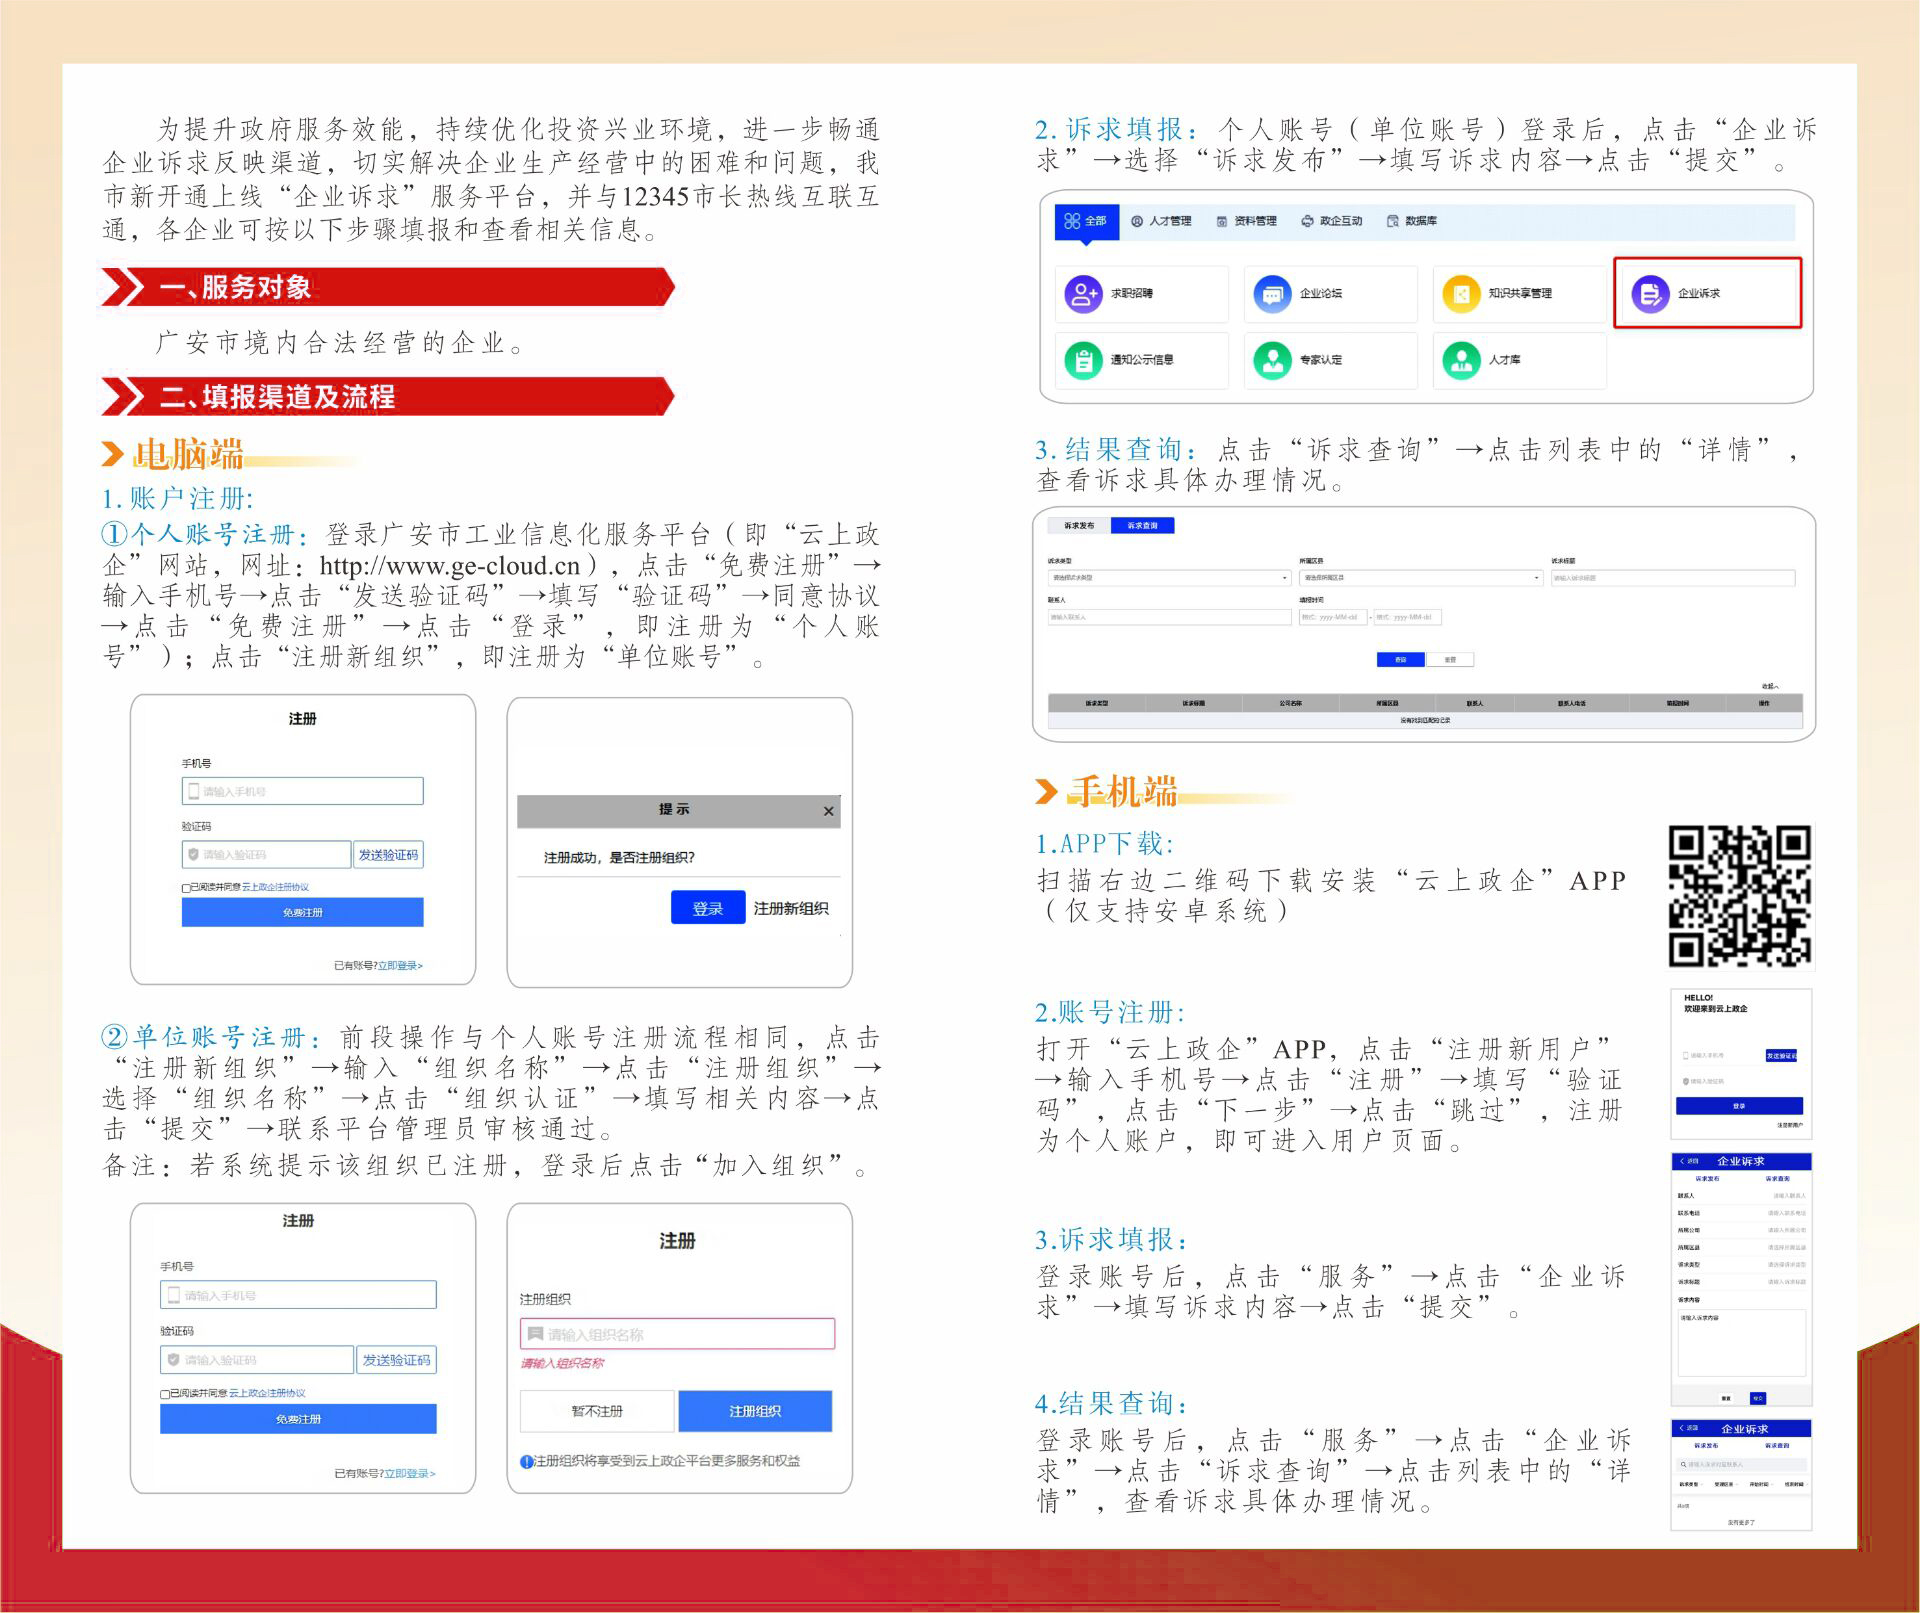Click upper 请输入手机号 input field
The width and height of the screenshot is (1920, 1613).
point(302,791)
